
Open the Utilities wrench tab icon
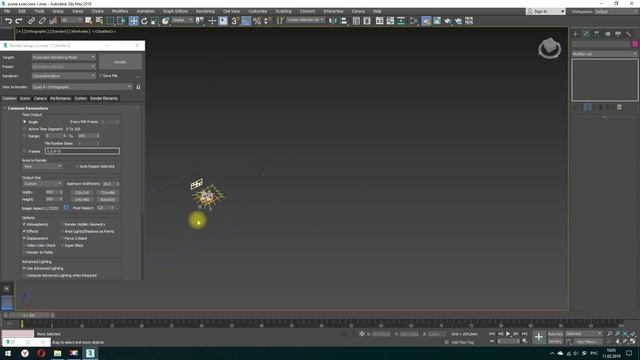pyautogui.click(x=629, y=34)
